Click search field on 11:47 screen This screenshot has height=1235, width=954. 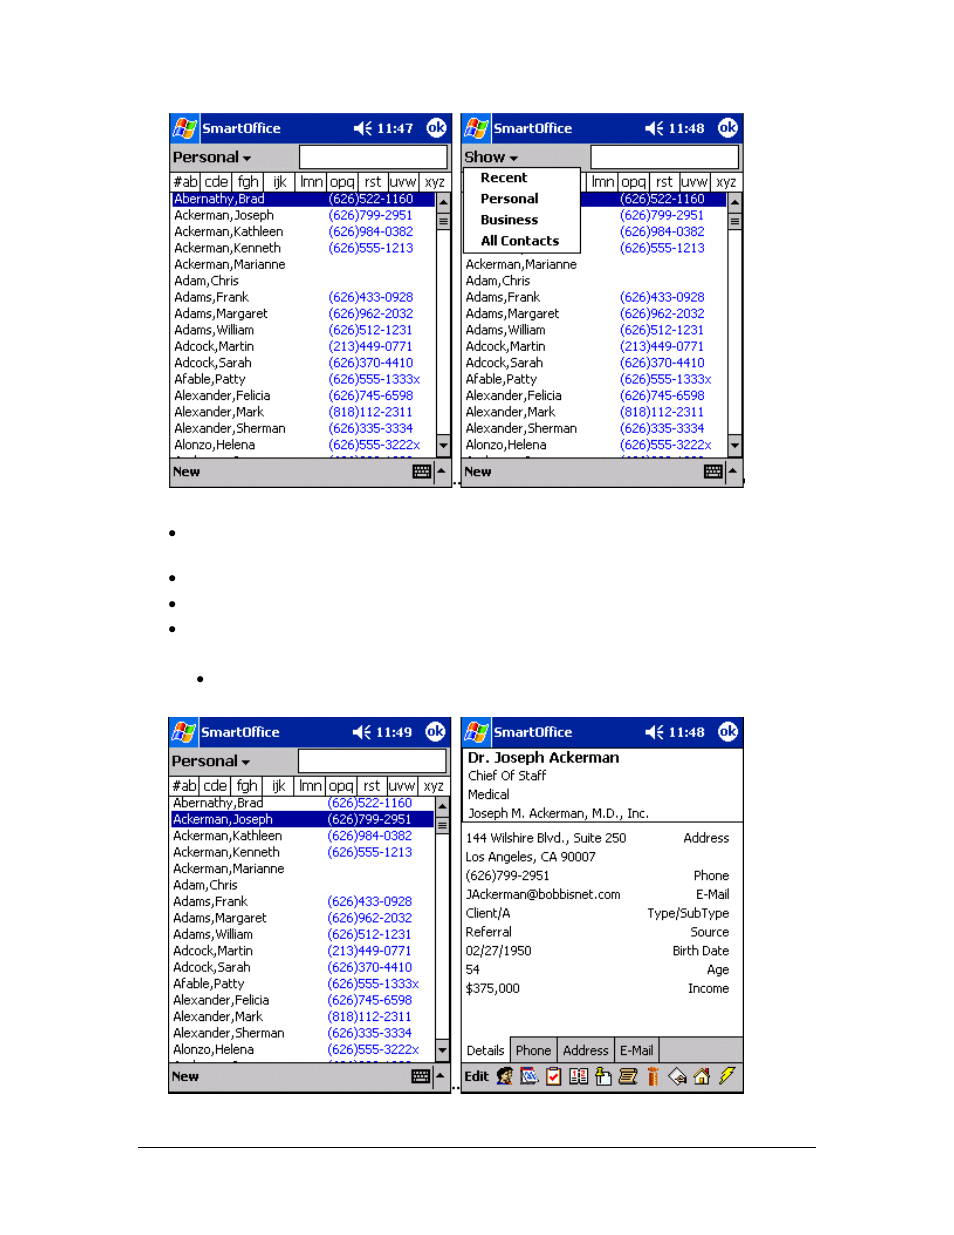click(374, 157)
